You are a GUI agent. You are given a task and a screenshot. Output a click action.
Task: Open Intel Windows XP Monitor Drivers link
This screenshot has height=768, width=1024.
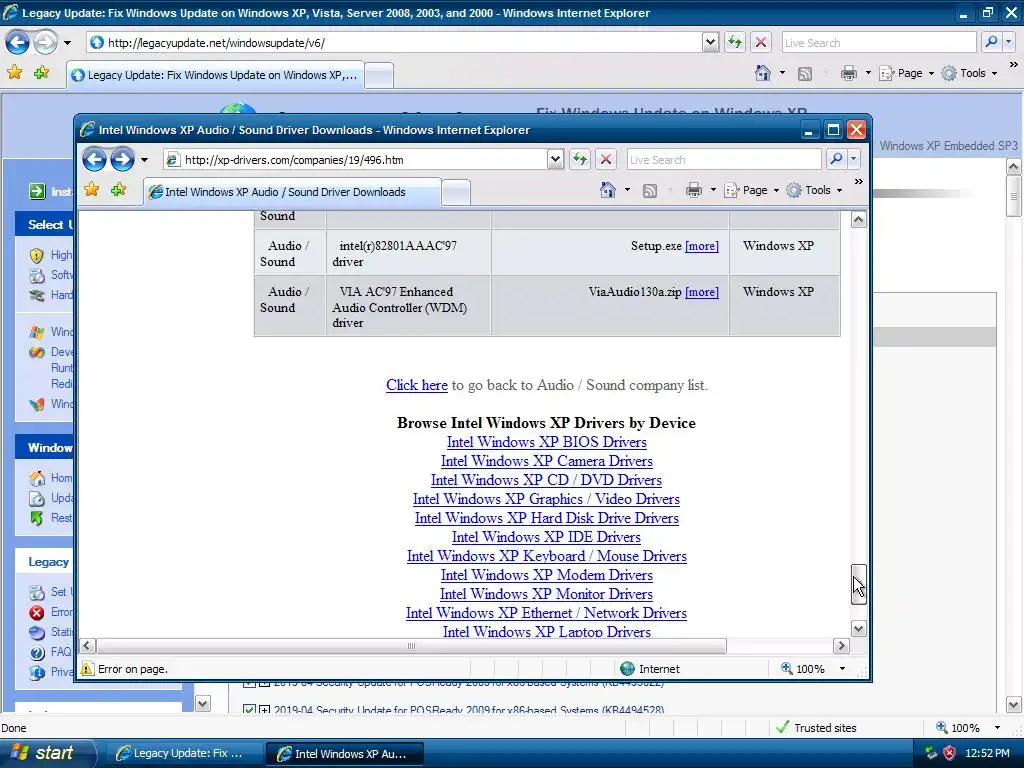tap(546, 594)
